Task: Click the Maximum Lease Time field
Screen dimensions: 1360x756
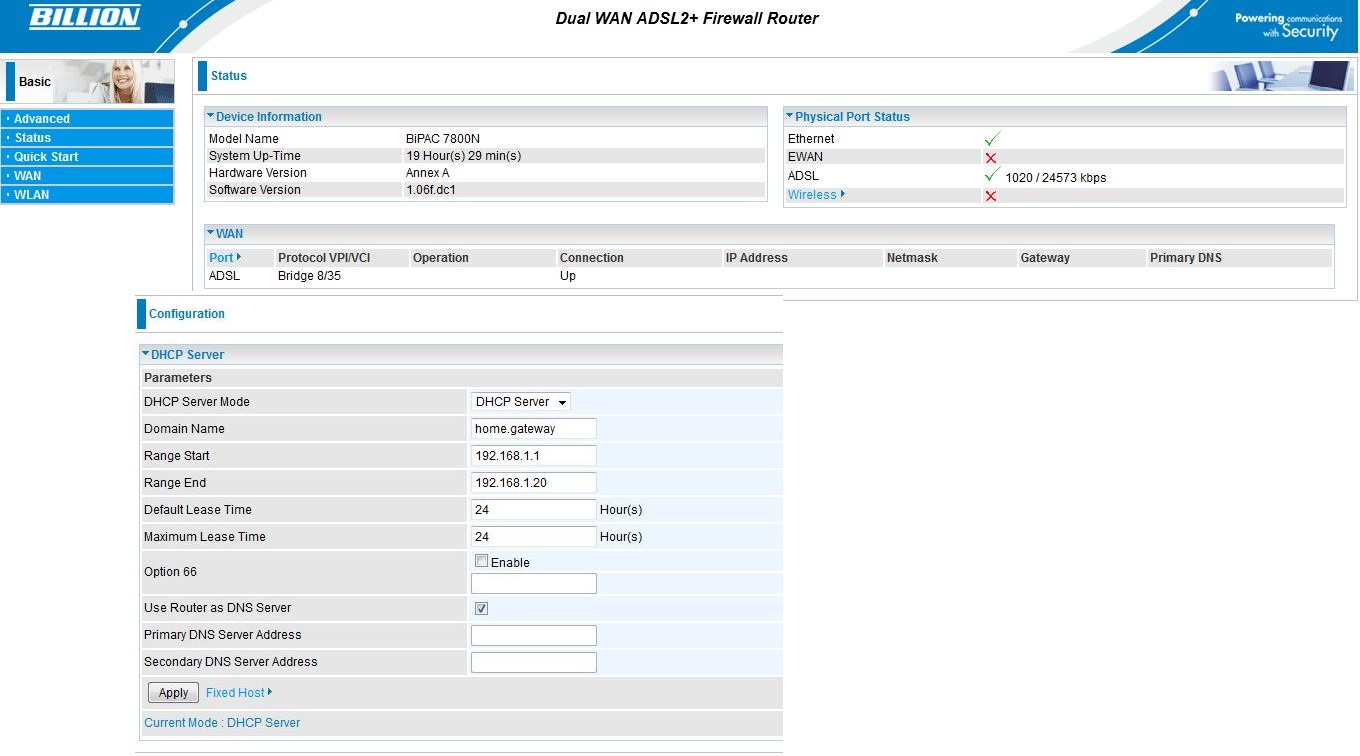Action: click(x=534, y=537)
